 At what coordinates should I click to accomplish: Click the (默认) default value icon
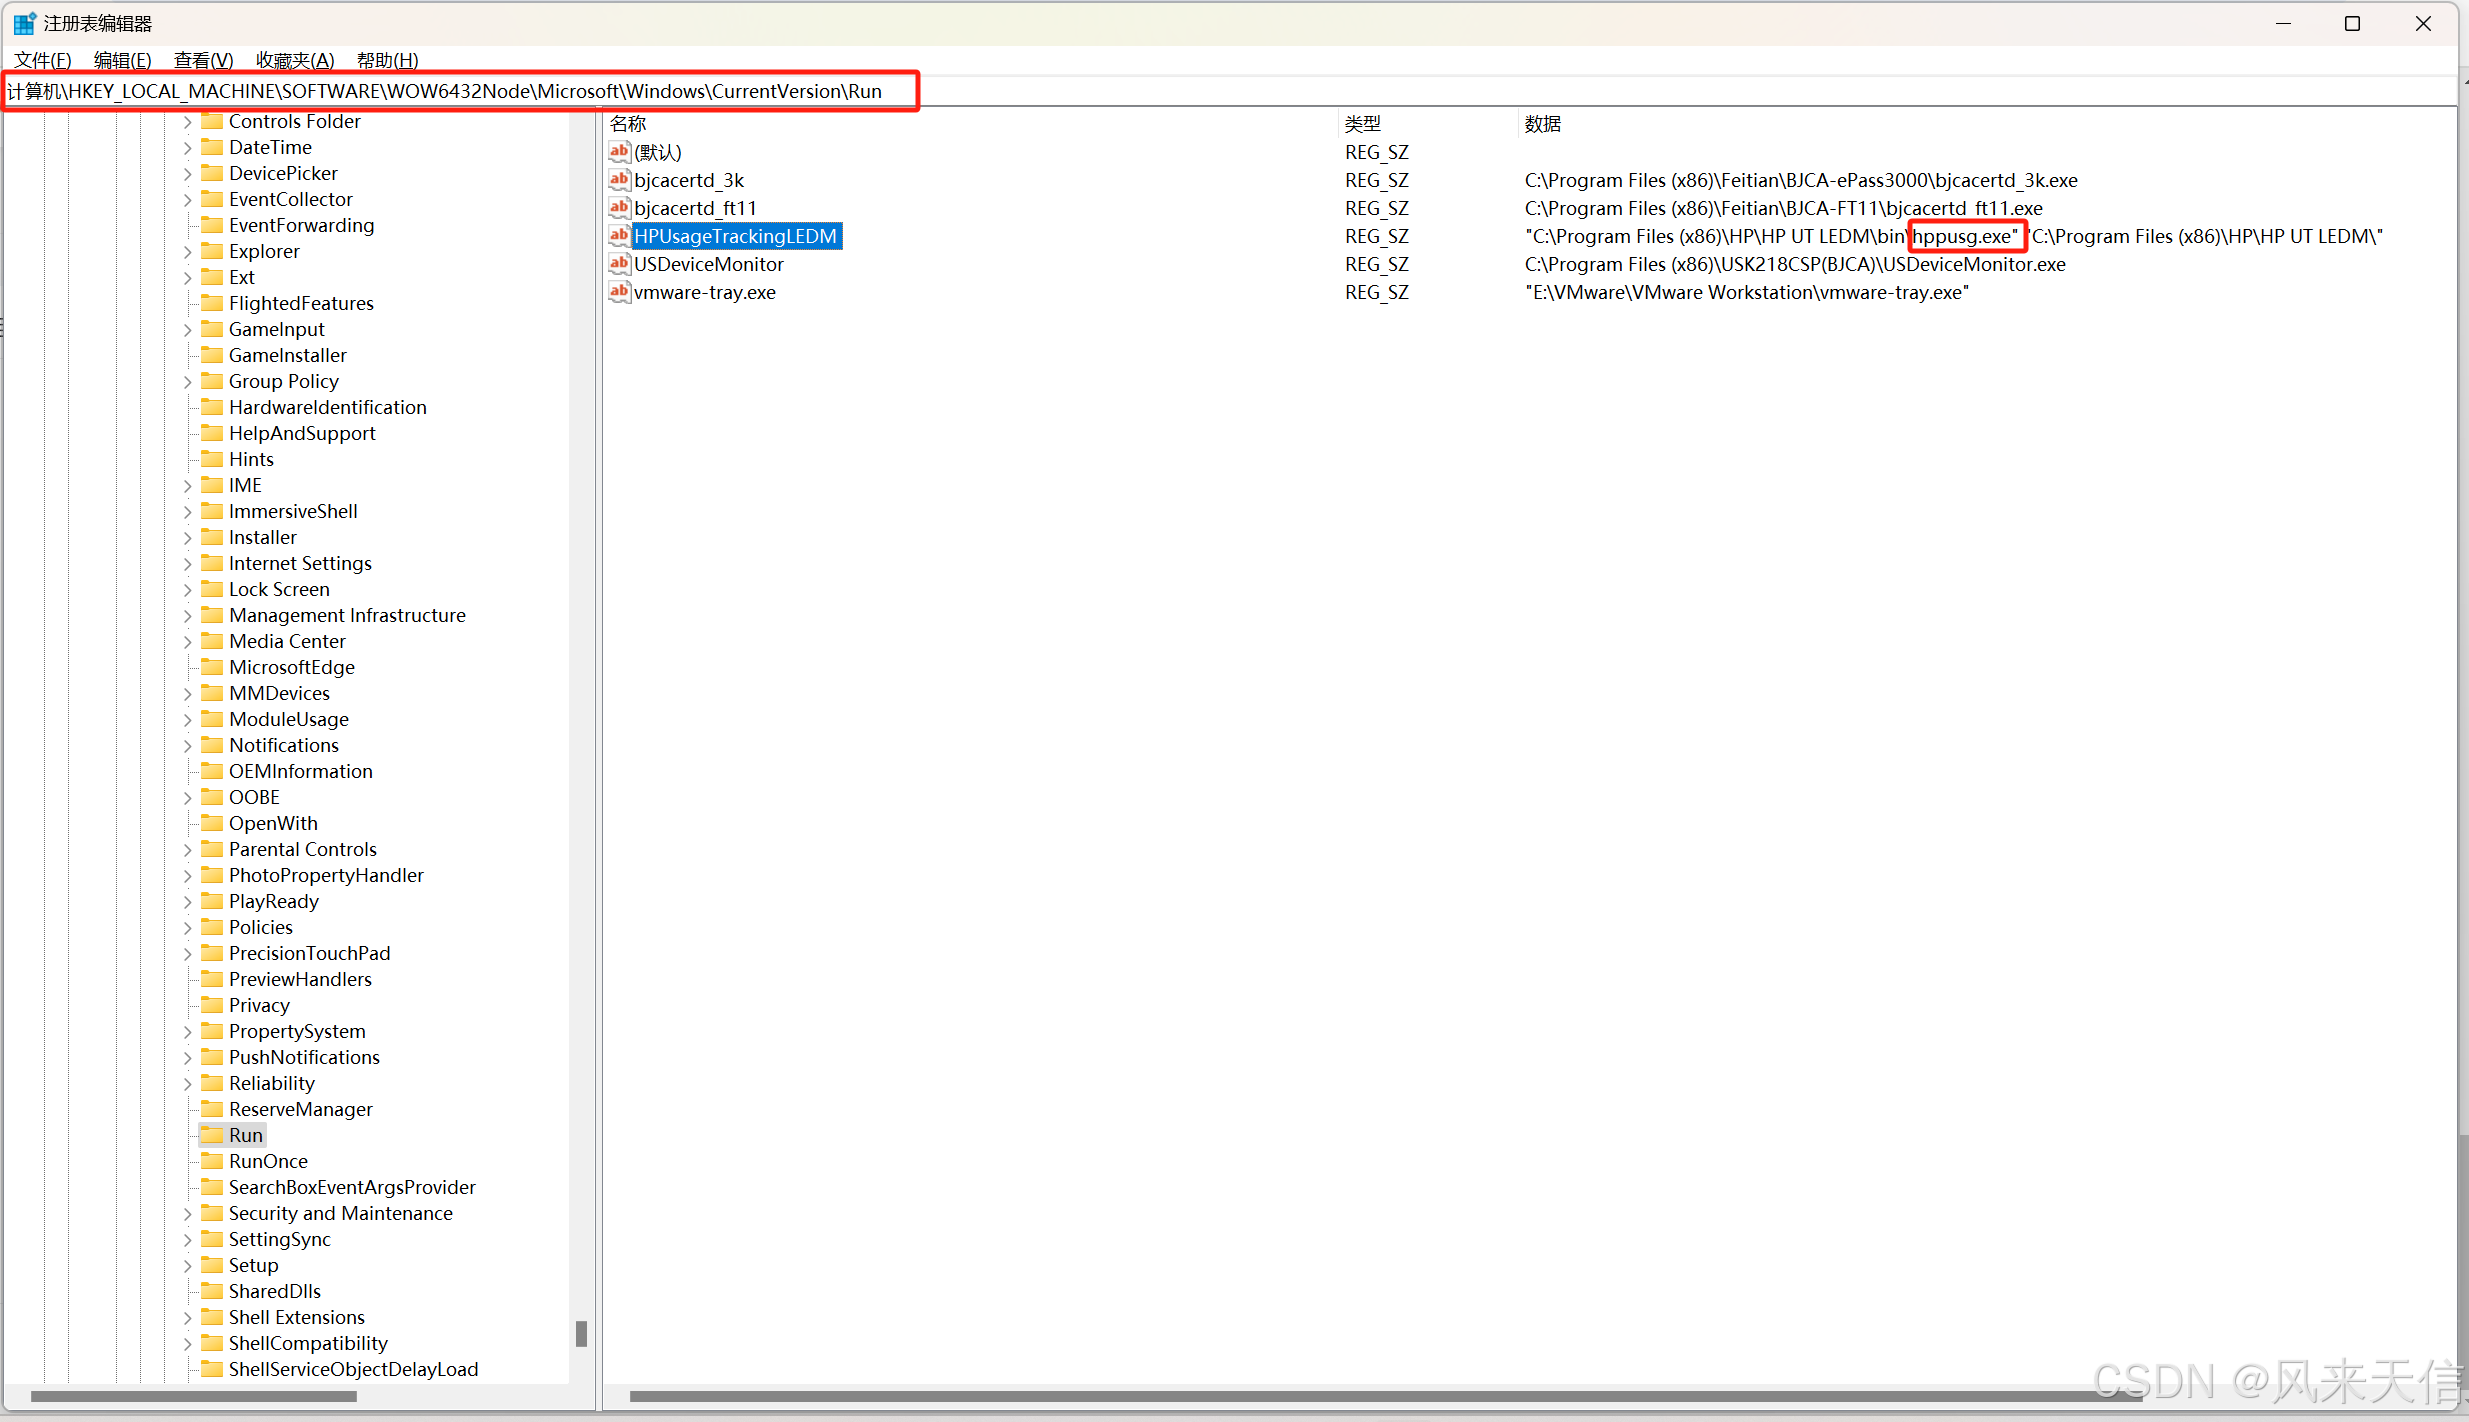(620, 152)
